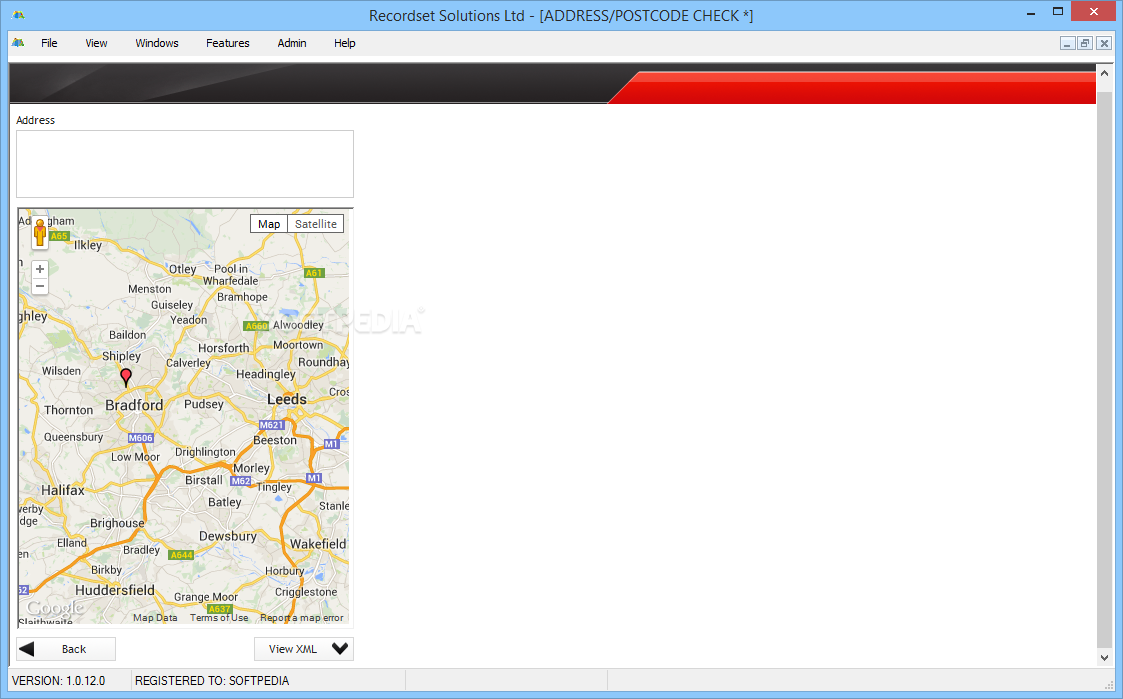Click the red location pin marker

pyautogui.click(x=125, y=377)
